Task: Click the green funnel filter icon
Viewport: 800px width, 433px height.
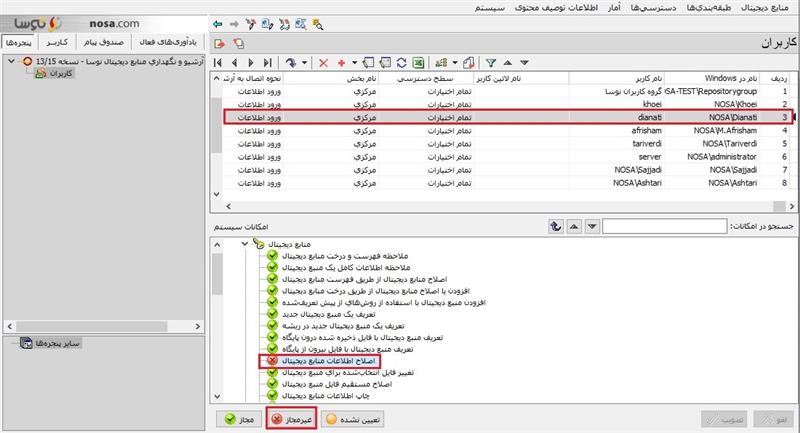Action: click(491, 62)
